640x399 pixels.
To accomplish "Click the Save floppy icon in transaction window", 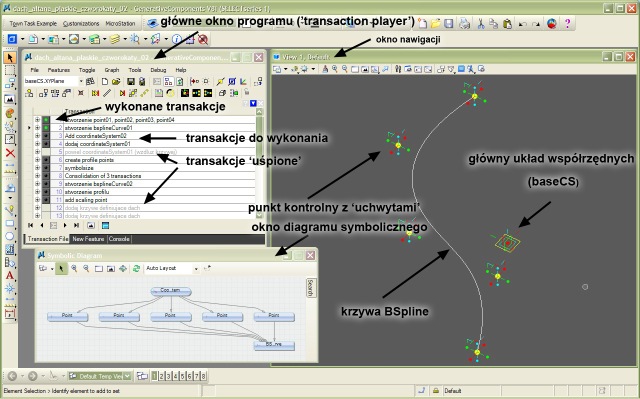I will click(131, 82).
